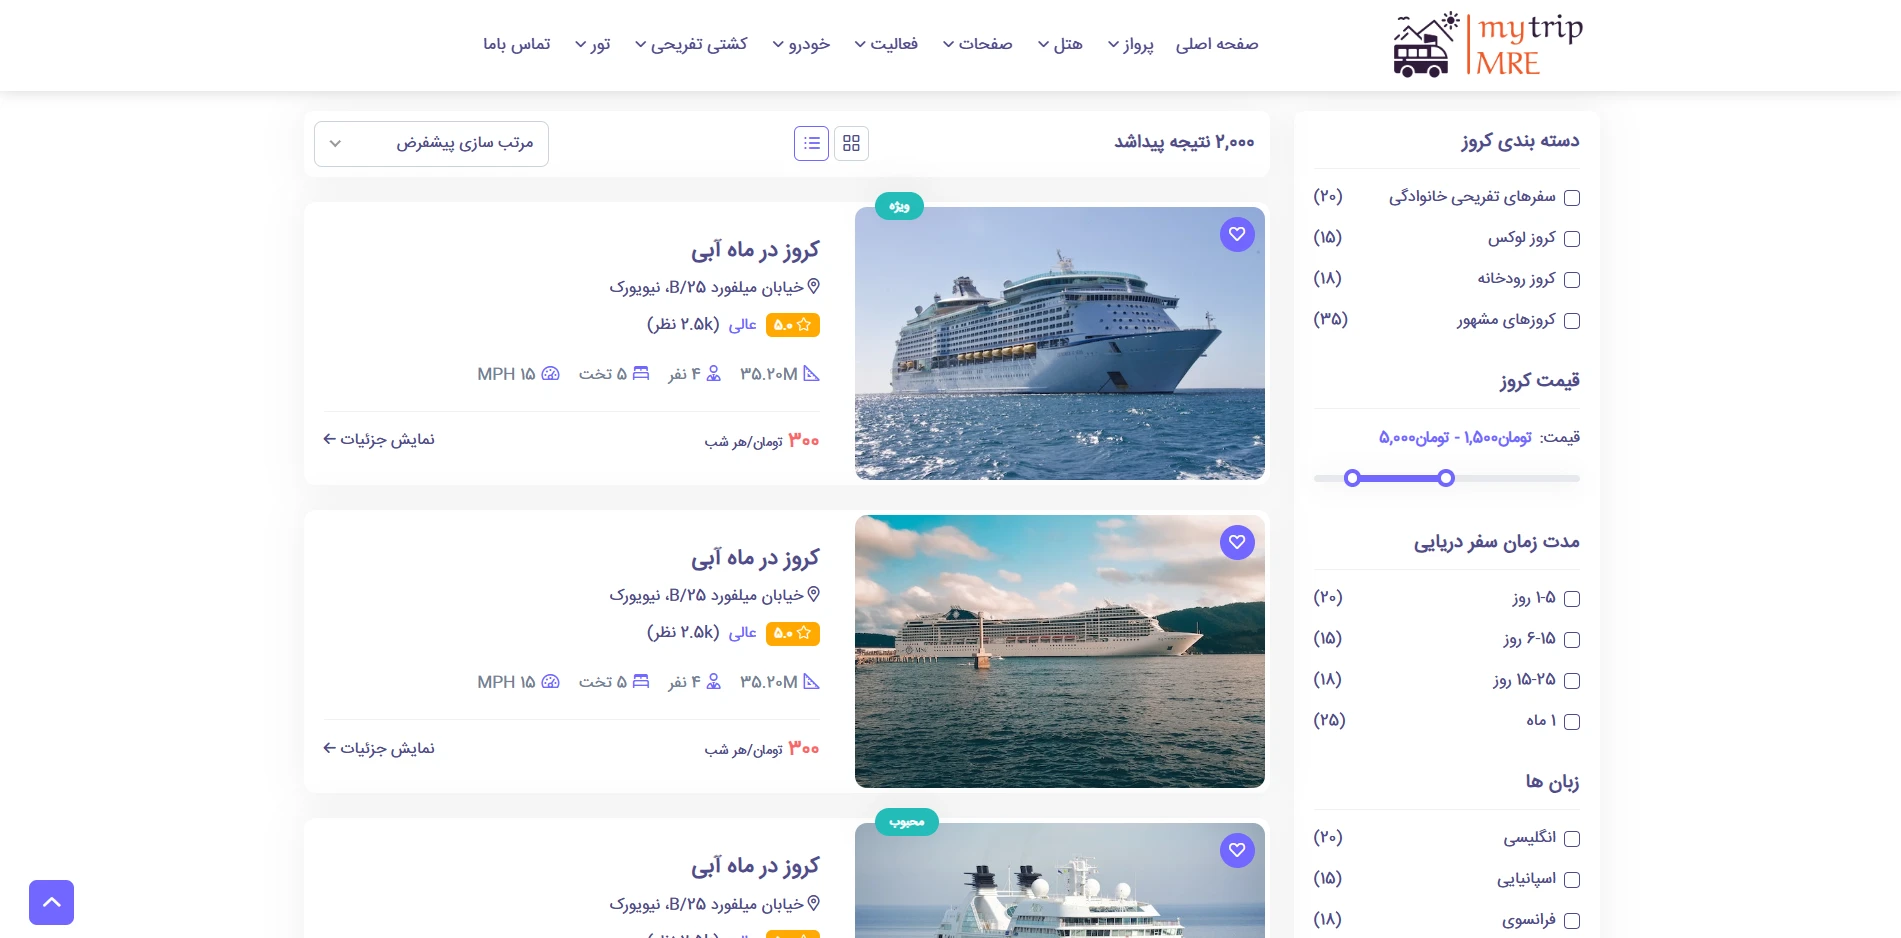The height and width of the screenshot is (938, 1901).
Task: Open the تماس باما menu item
Action: (x=517, y=44)
